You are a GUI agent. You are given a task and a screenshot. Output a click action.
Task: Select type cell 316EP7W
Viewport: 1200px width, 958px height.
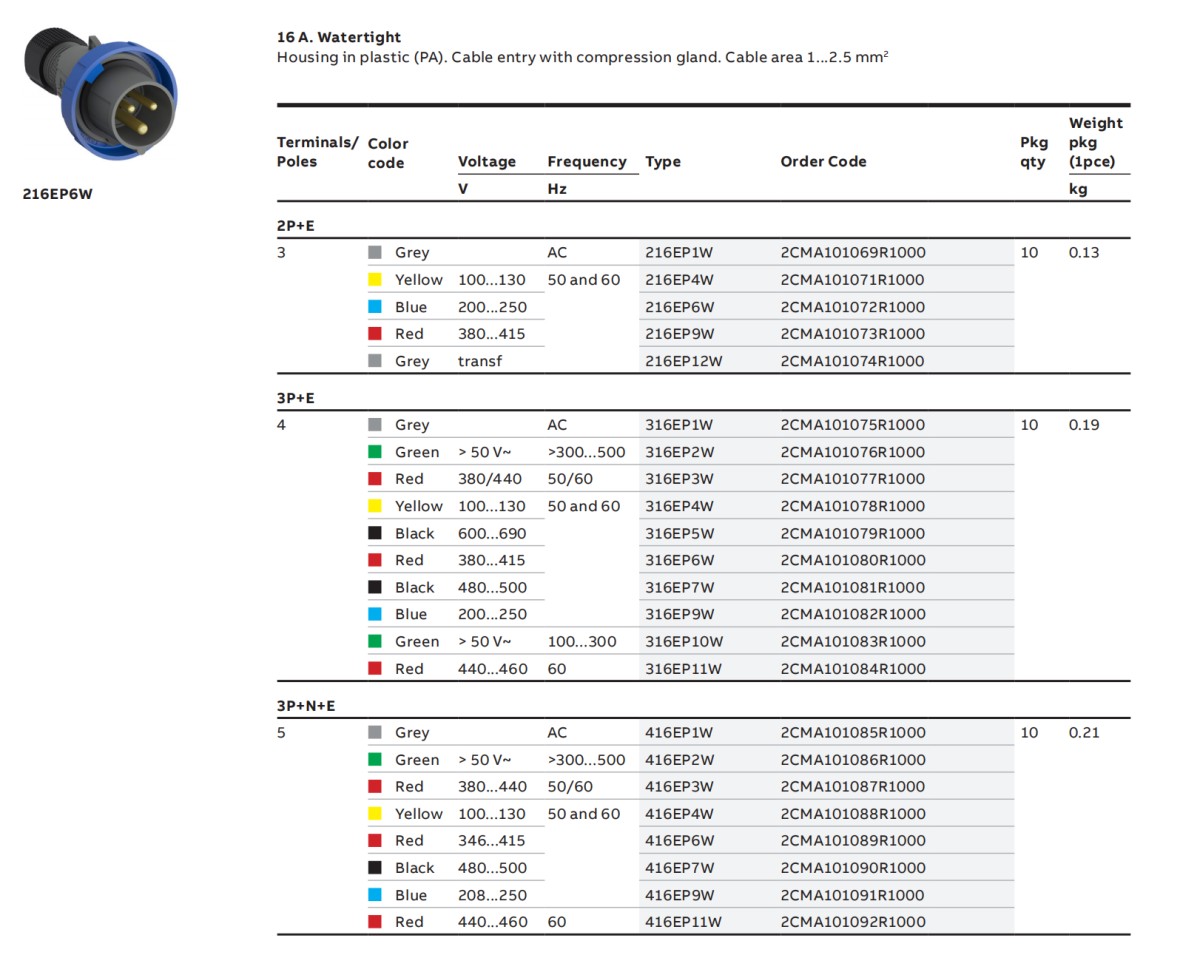[679, 587]
